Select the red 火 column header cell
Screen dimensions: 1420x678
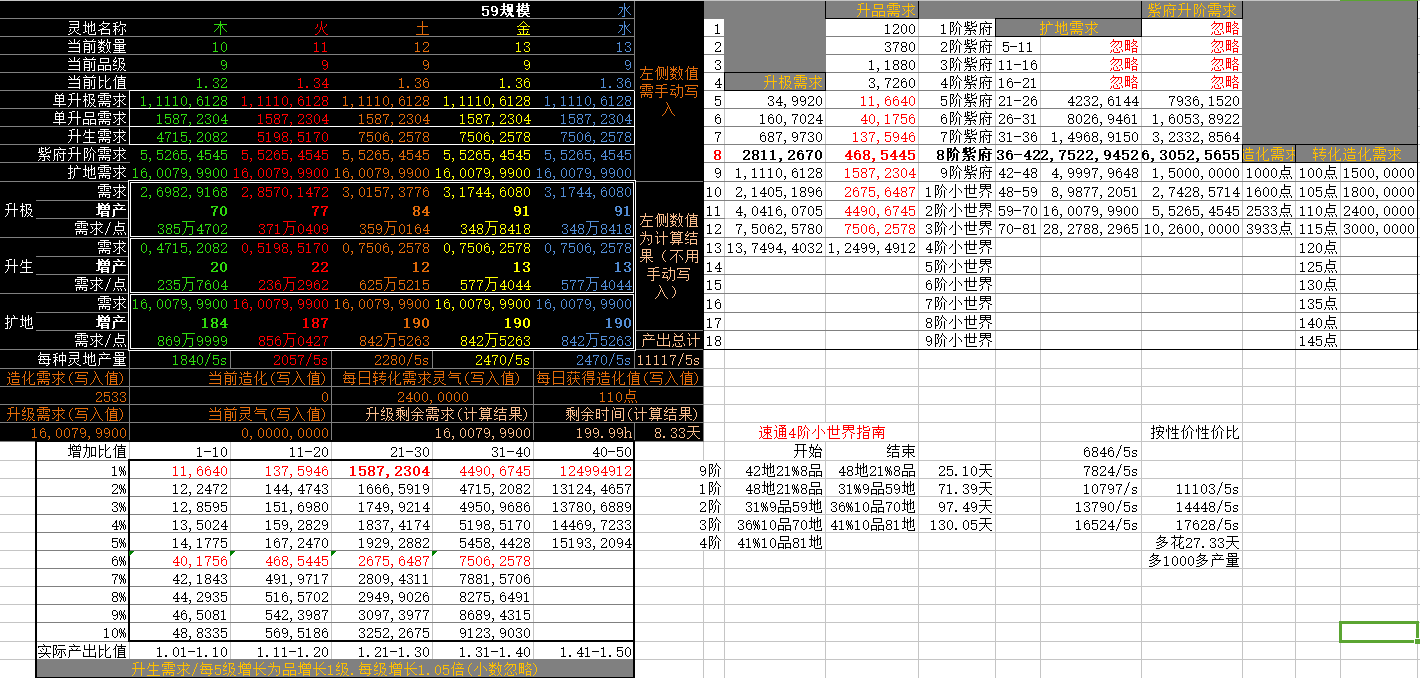coord(321,29)
